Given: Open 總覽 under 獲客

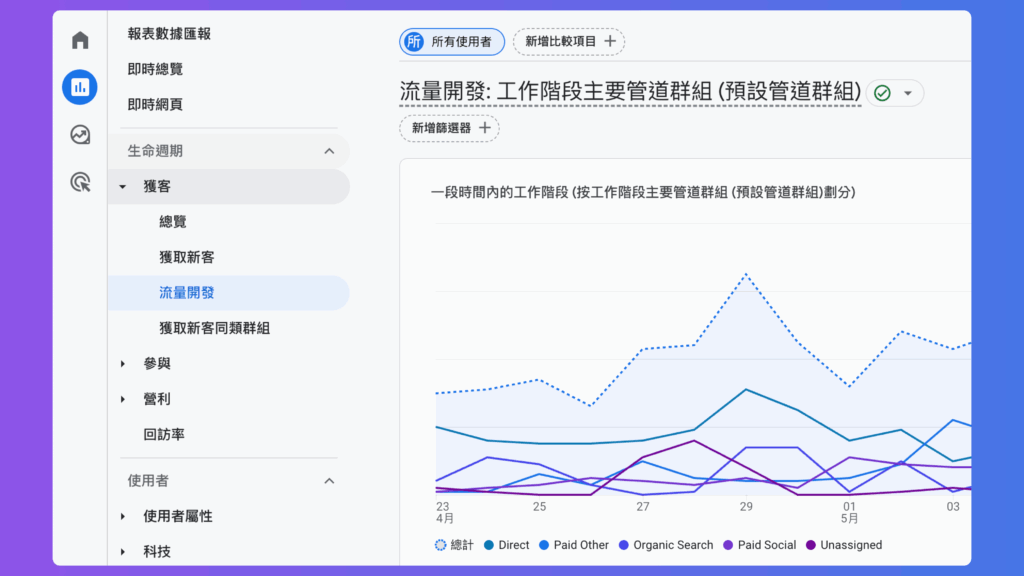Looking at the screenshot, I should [x=173, y=222].
